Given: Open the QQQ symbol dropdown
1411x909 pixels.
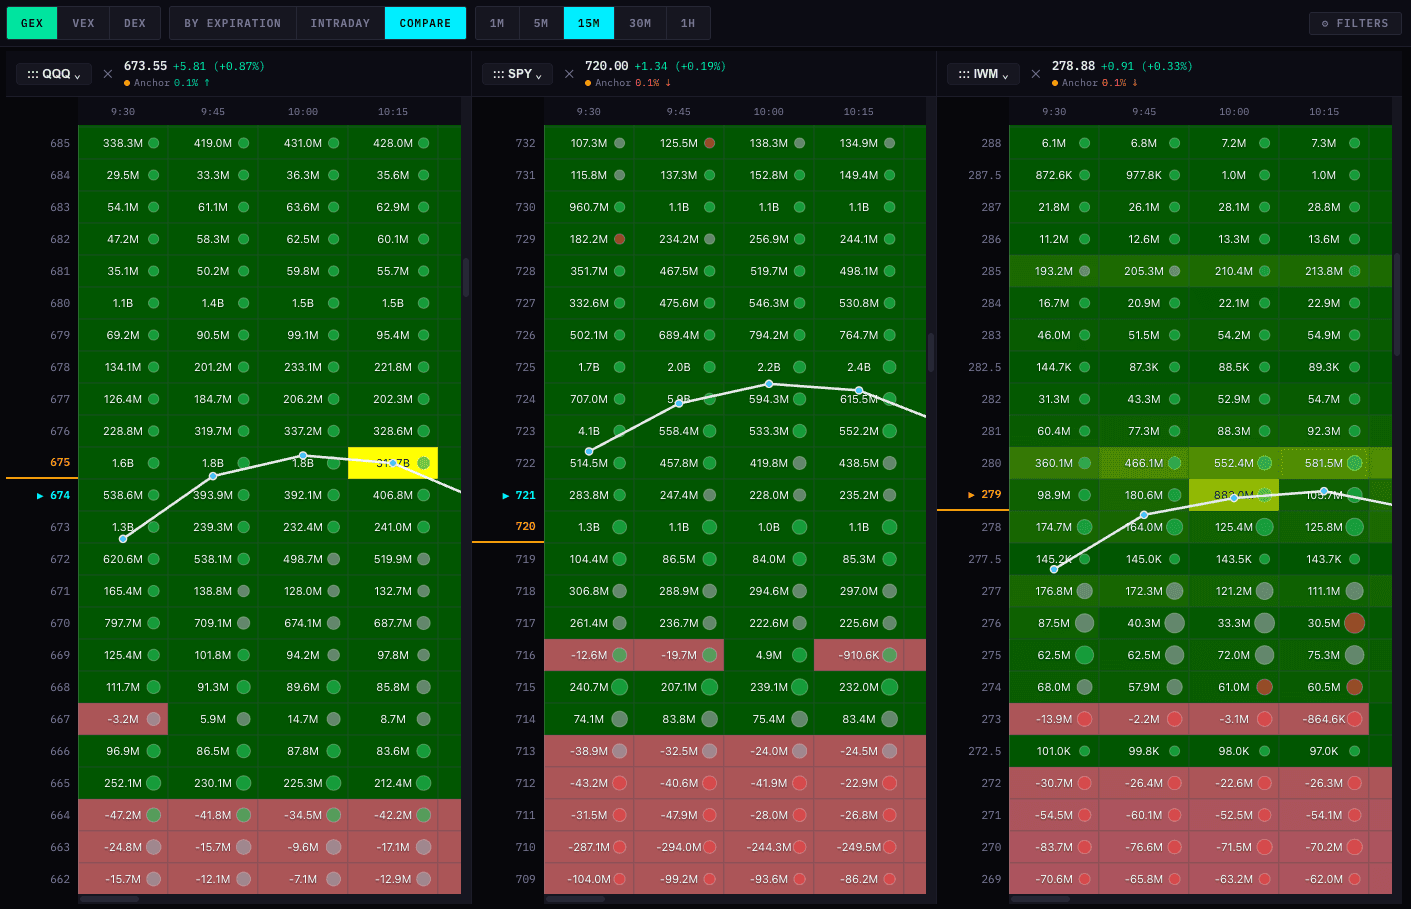Looking at the screenshot, I should 54,74.
